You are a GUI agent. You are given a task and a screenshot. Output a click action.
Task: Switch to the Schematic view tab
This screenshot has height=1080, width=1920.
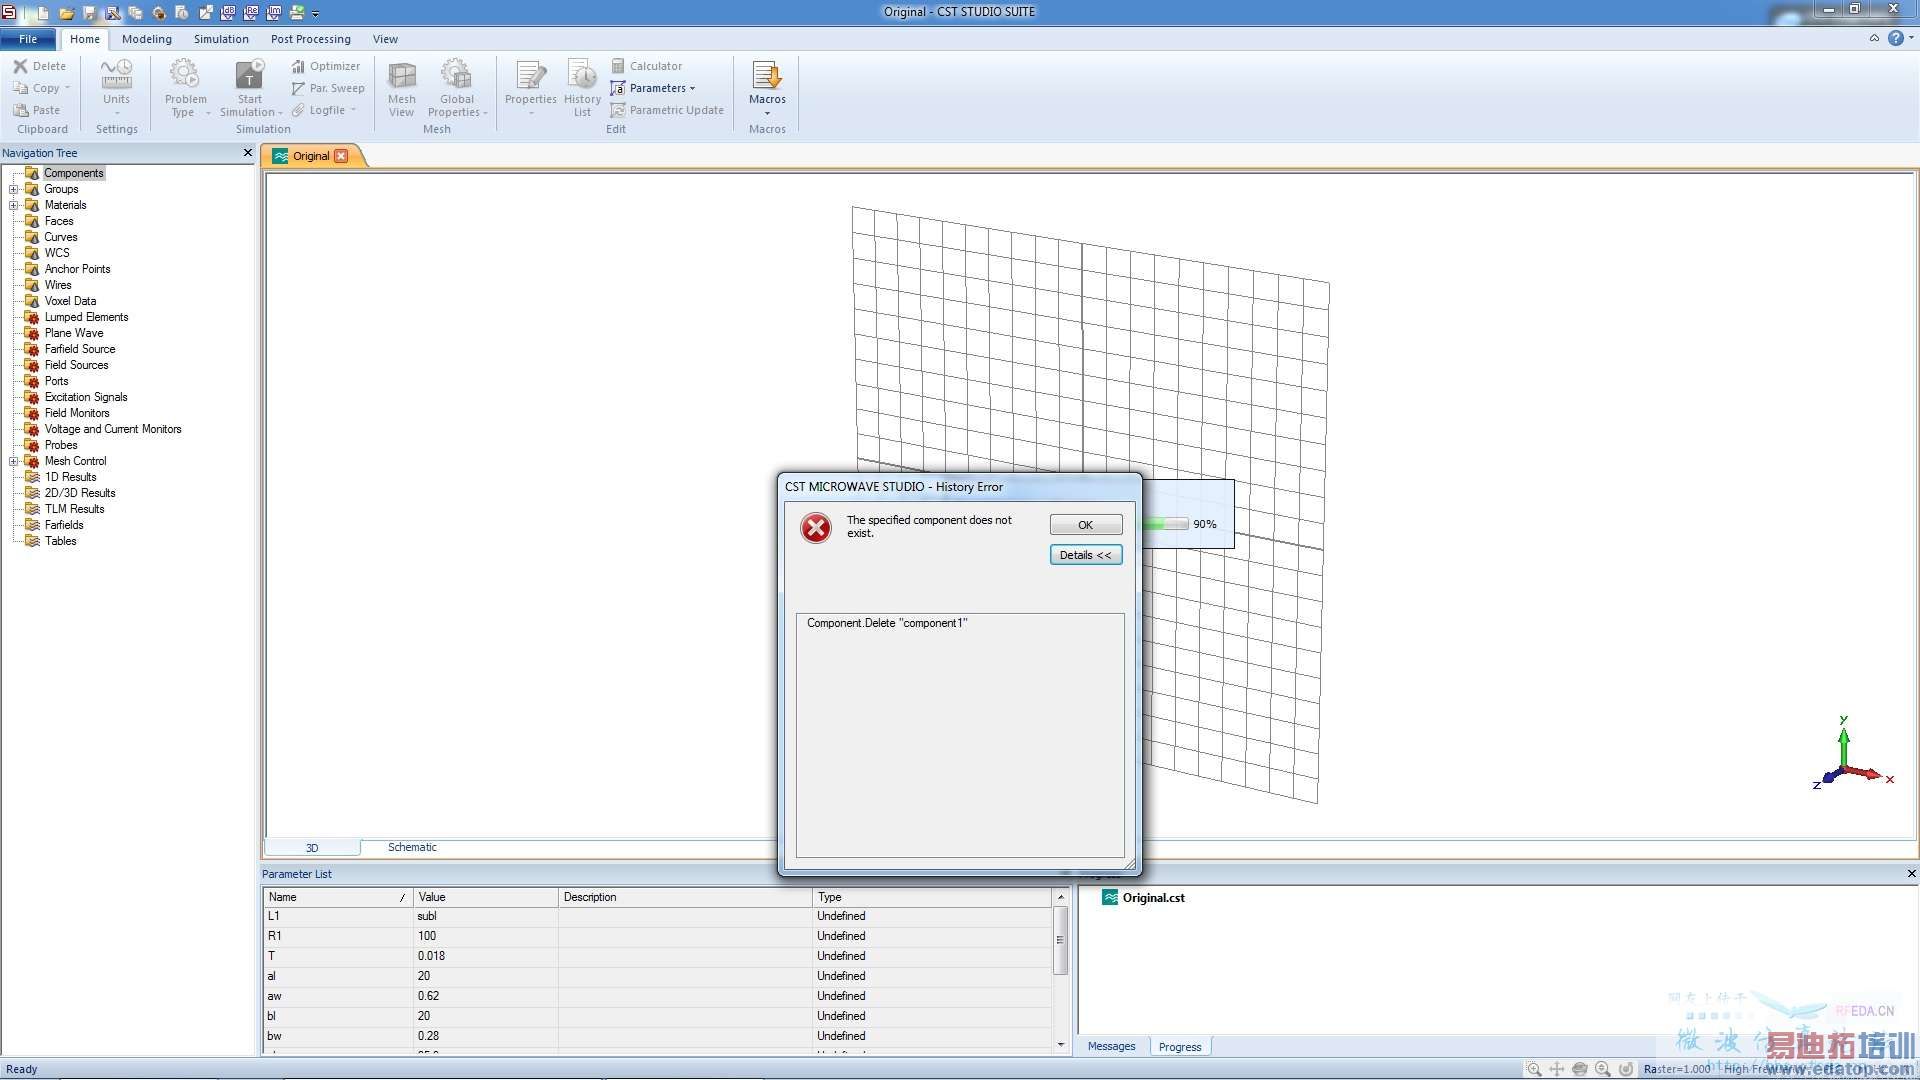pyautogui.click(x=412, y=847)
